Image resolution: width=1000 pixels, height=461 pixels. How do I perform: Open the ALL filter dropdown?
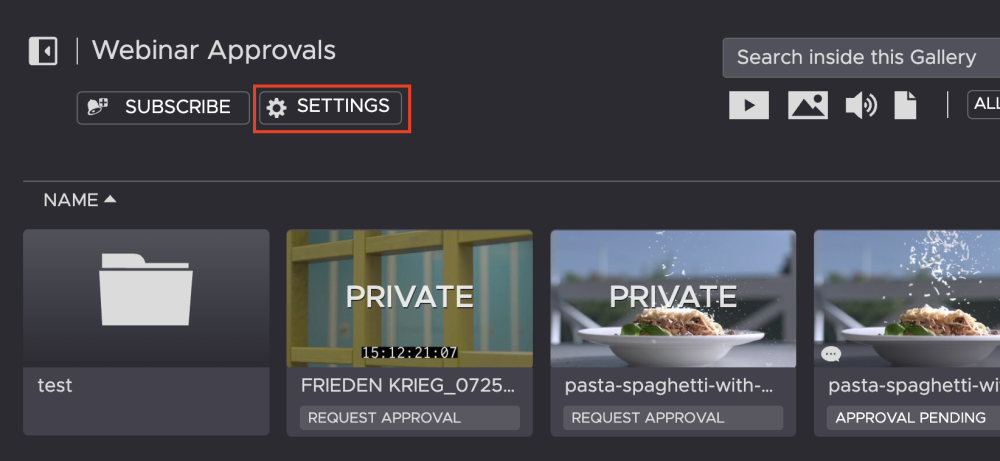tap(985, 104)
